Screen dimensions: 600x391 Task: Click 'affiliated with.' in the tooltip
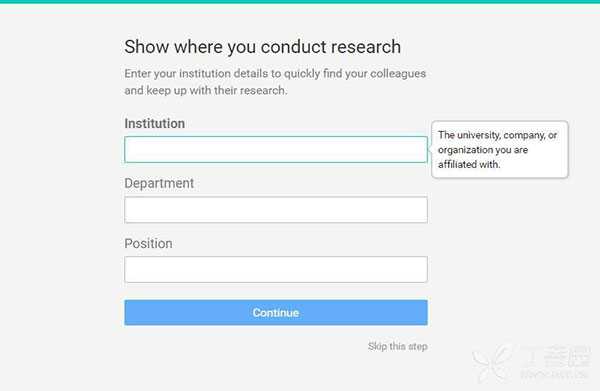point(469,165)
